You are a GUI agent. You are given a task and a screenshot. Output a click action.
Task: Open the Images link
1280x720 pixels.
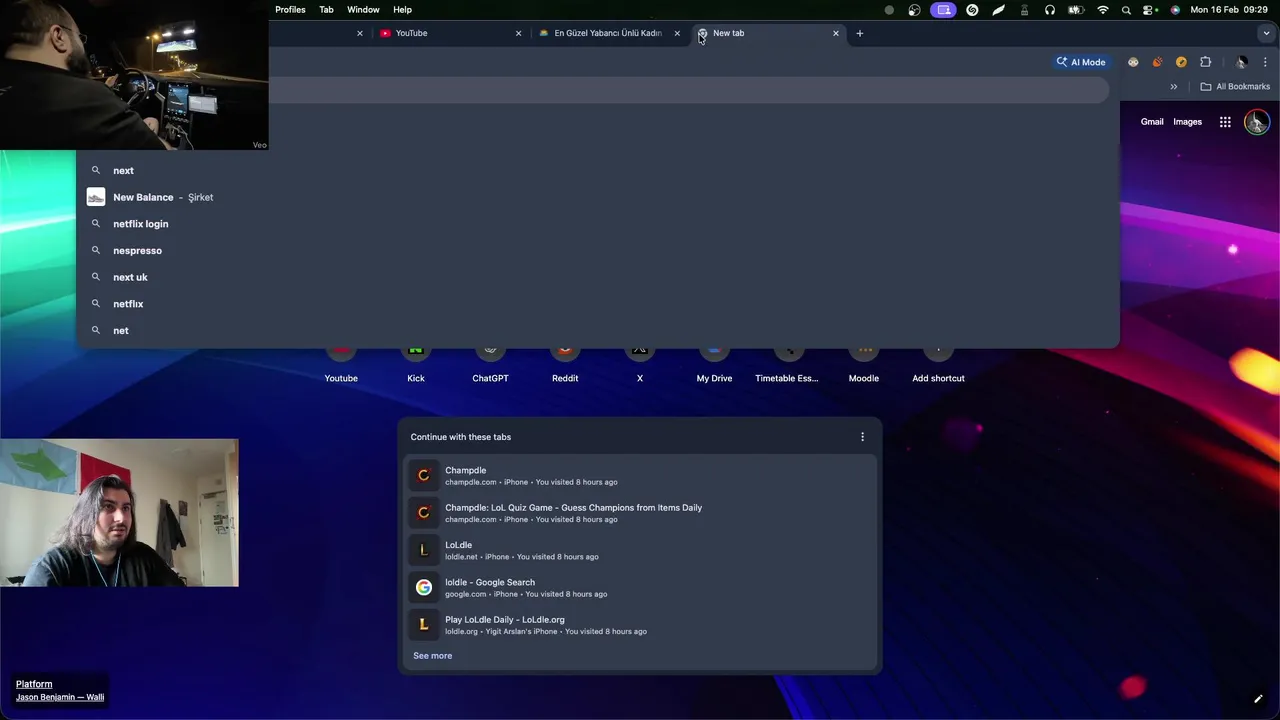[1187, 122]
